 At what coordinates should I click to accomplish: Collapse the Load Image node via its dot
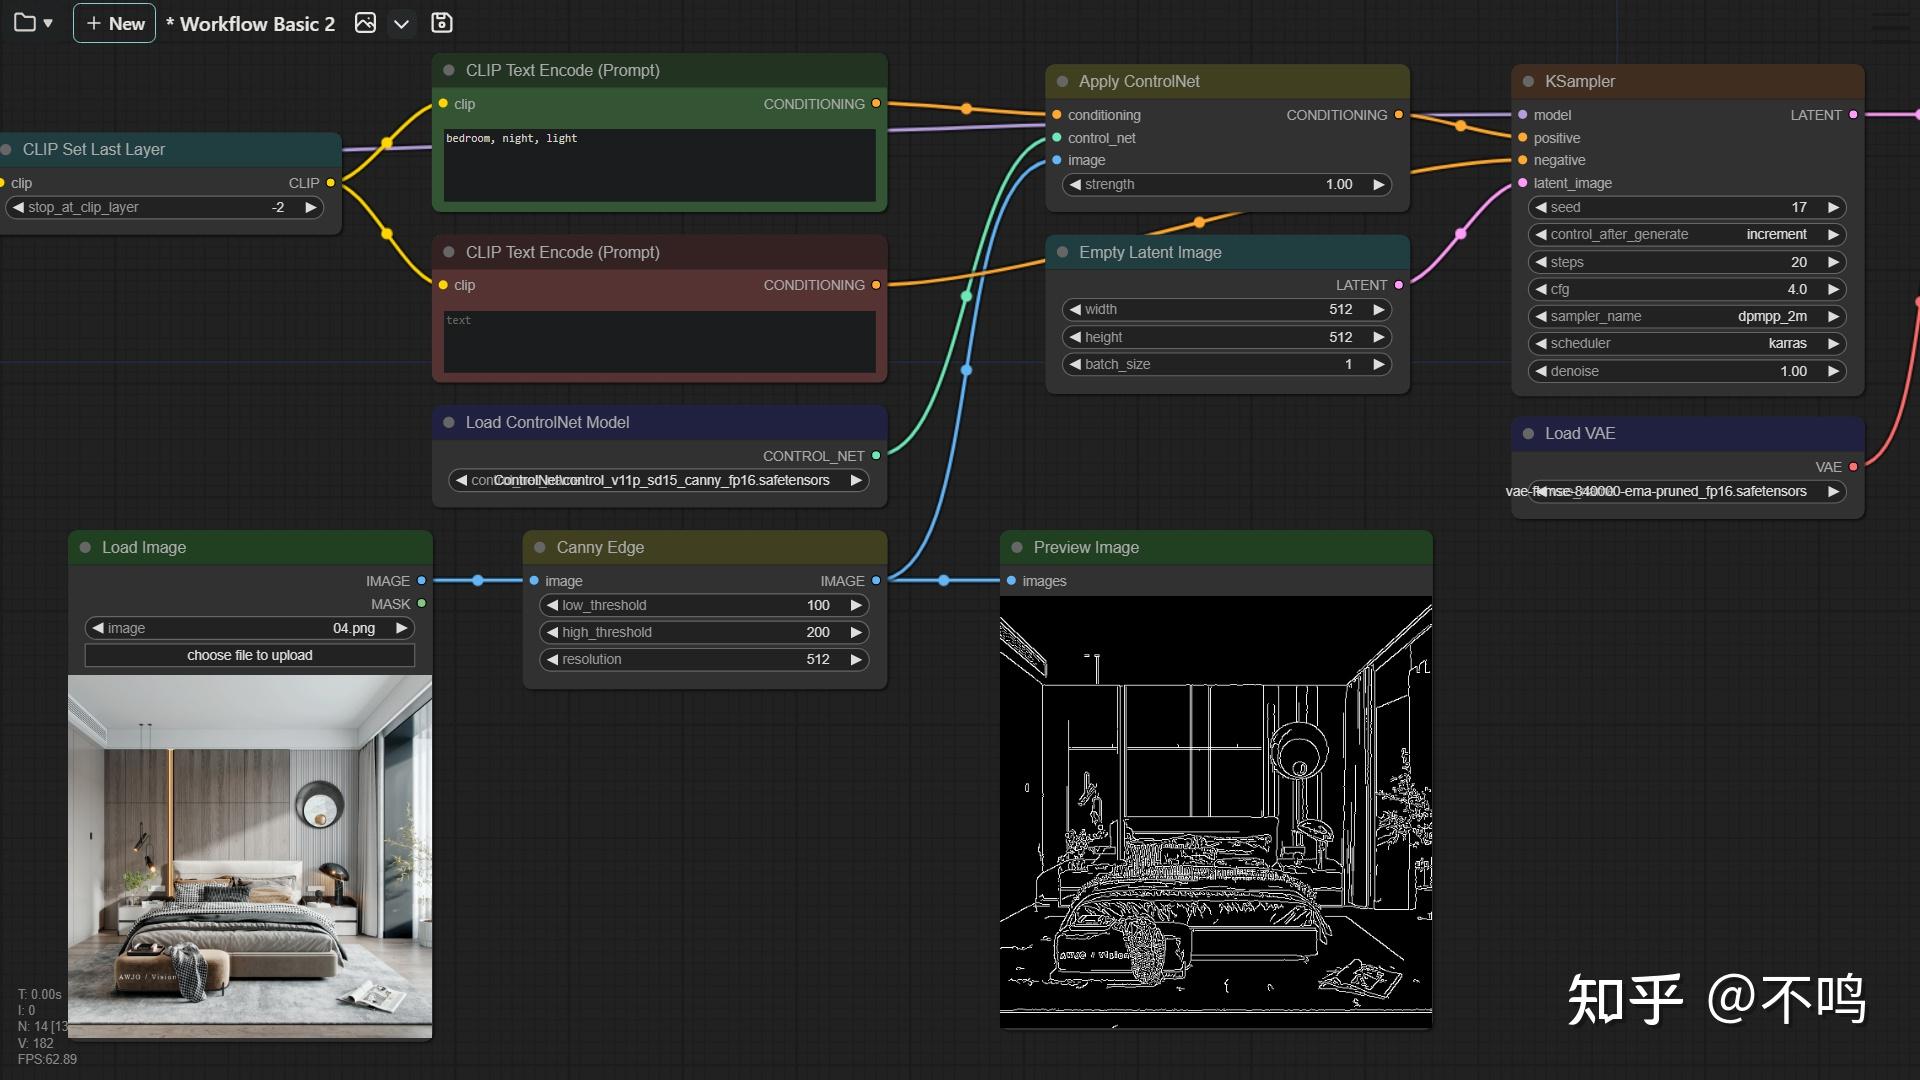coord(85,548)
